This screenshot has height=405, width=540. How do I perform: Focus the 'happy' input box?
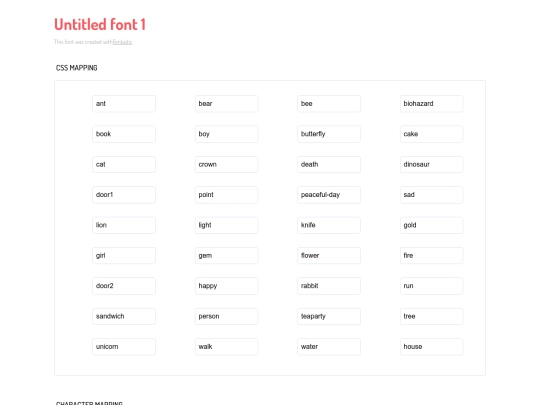coord(227,286)
